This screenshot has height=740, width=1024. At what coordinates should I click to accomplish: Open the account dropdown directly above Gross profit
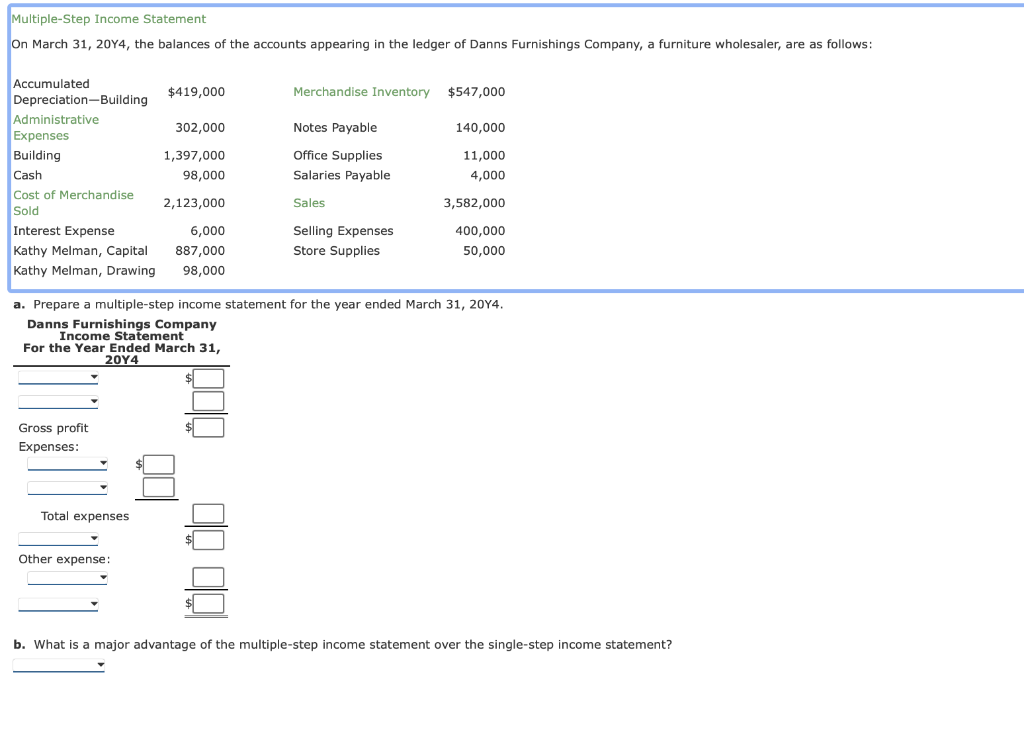[58, 402]
